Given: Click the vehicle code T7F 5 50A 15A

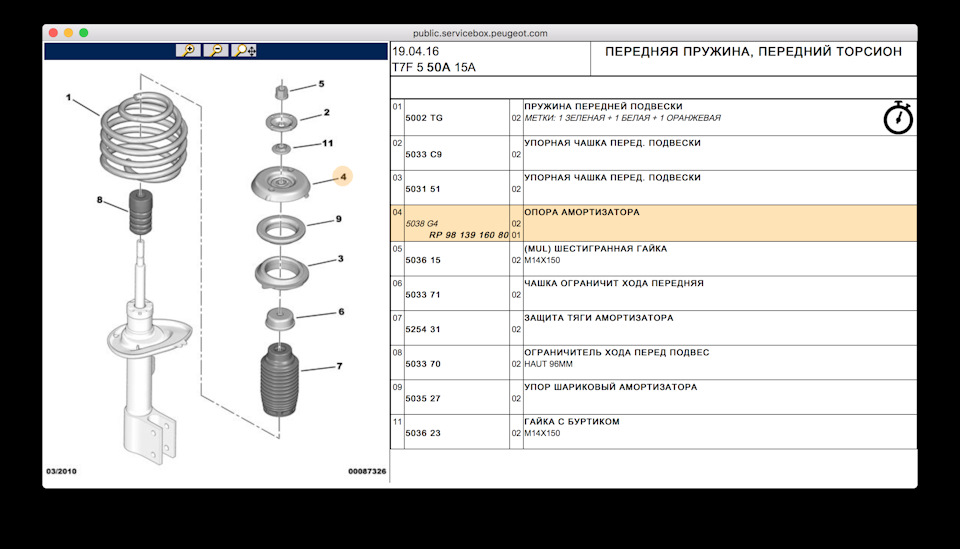Looking at the screenshot, I should click(x=433, y=67).
